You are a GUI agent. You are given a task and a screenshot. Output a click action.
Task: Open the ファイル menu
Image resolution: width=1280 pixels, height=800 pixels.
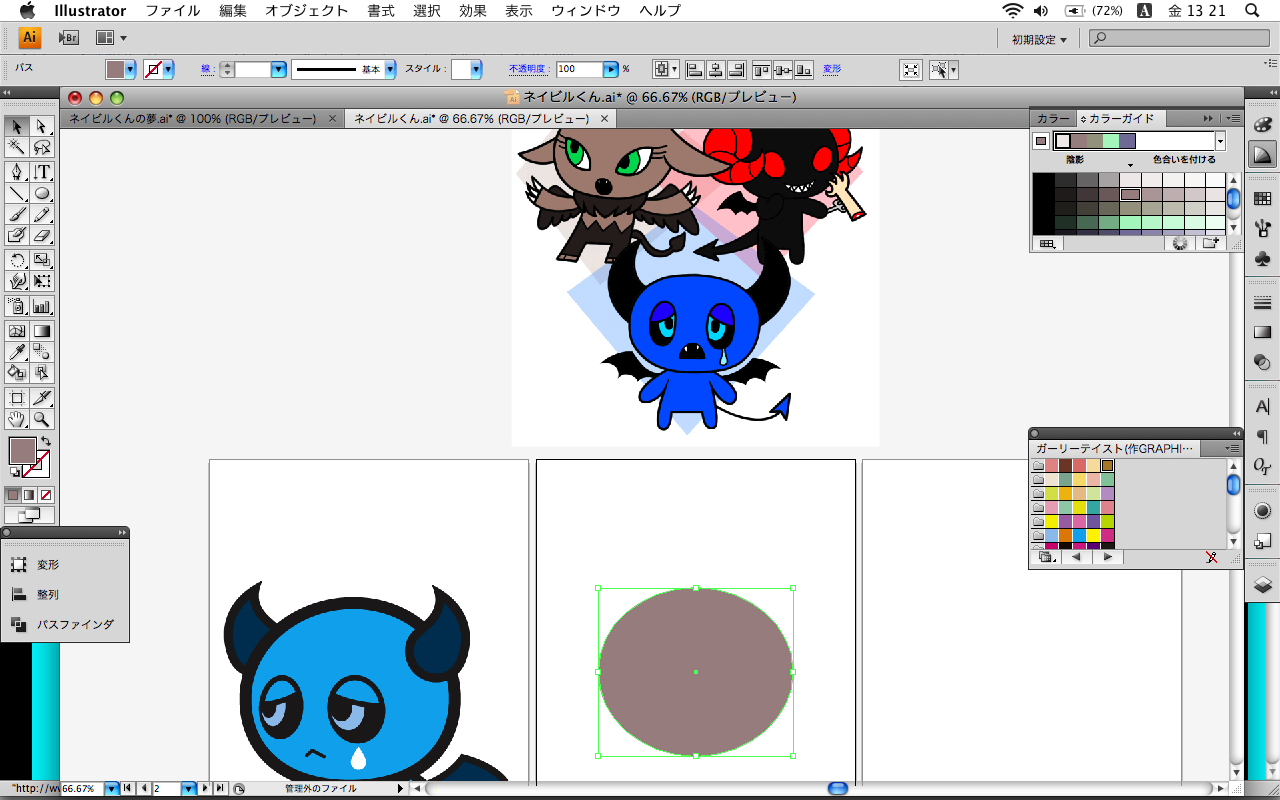pyautogui.click(x=172, y=11)
